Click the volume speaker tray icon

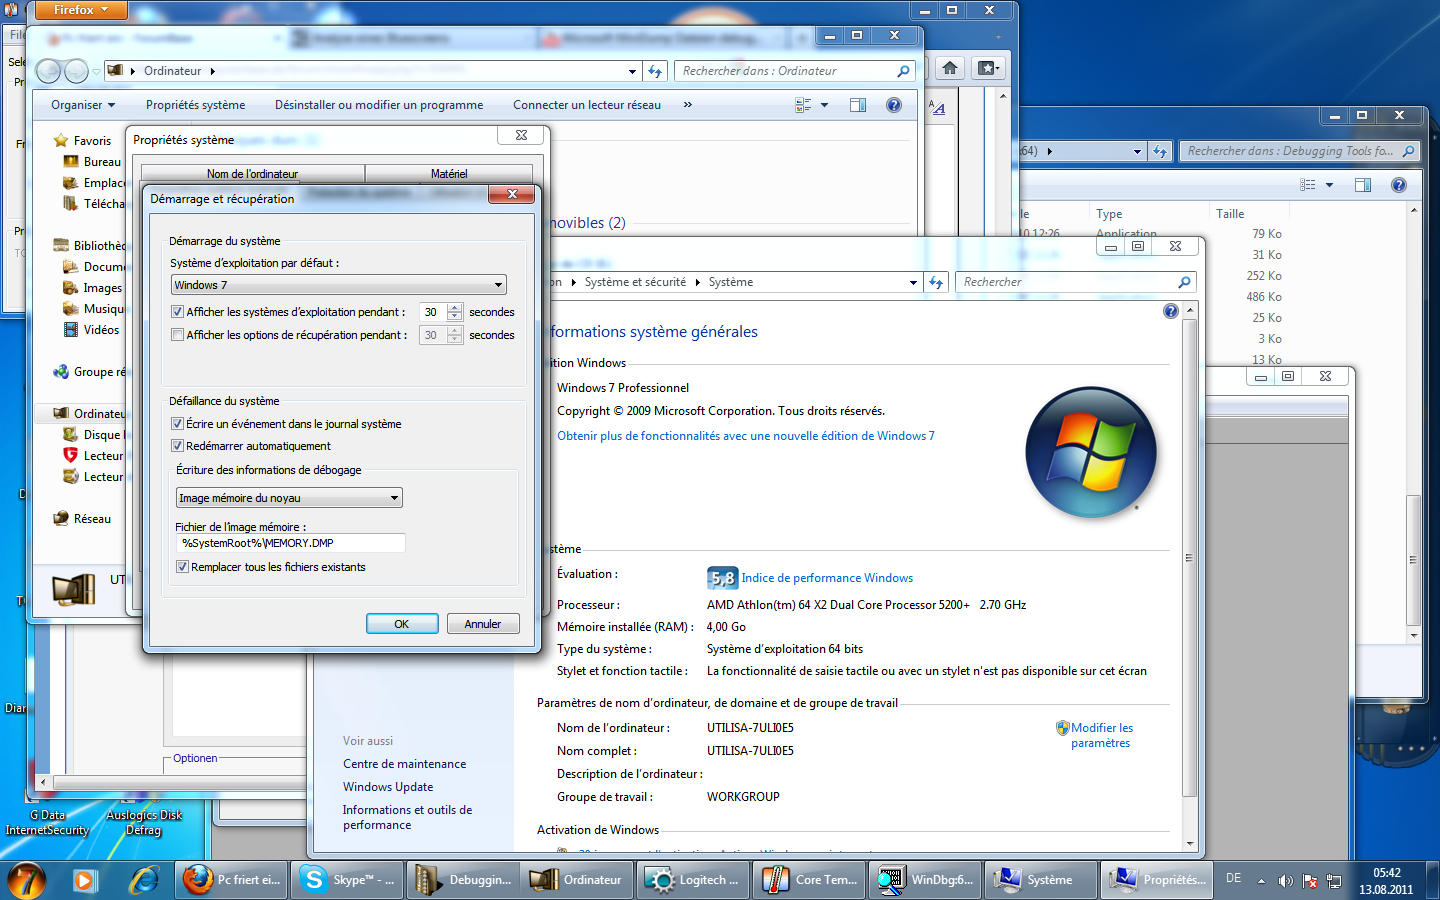coord(1285,881)
